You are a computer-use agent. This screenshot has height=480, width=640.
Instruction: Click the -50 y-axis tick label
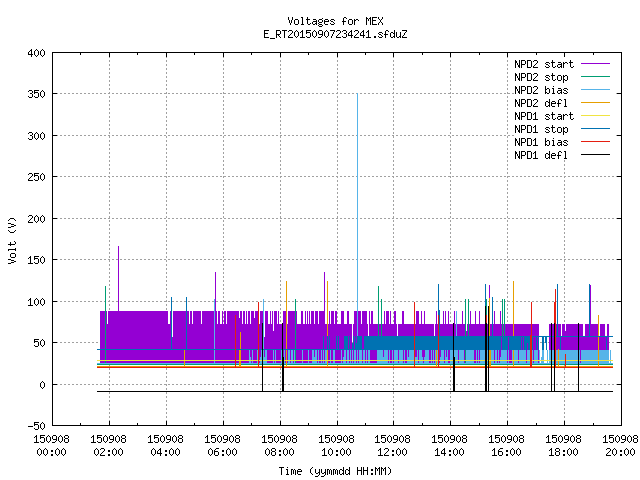point(36,426)
